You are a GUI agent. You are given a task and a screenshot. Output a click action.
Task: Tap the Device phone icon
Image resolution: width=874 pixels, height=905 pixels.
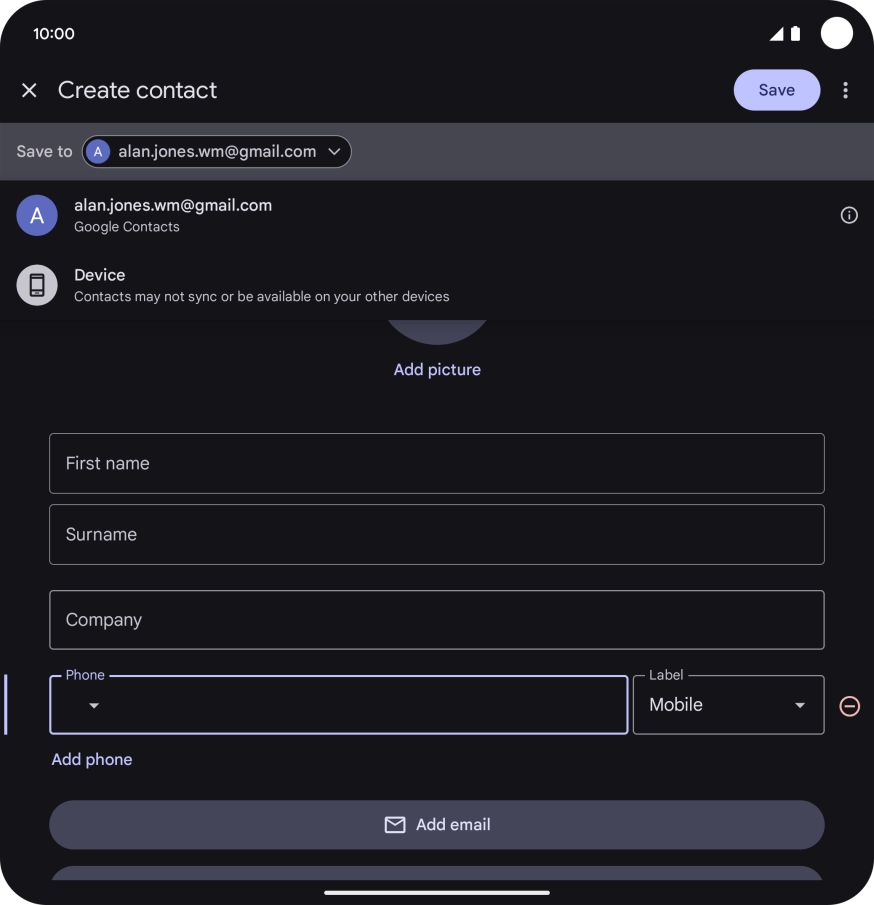click(37, 285)
